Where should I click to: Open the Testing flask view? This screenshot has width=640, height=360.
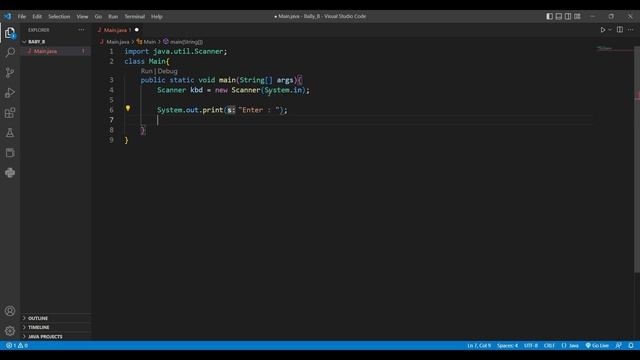10,133
